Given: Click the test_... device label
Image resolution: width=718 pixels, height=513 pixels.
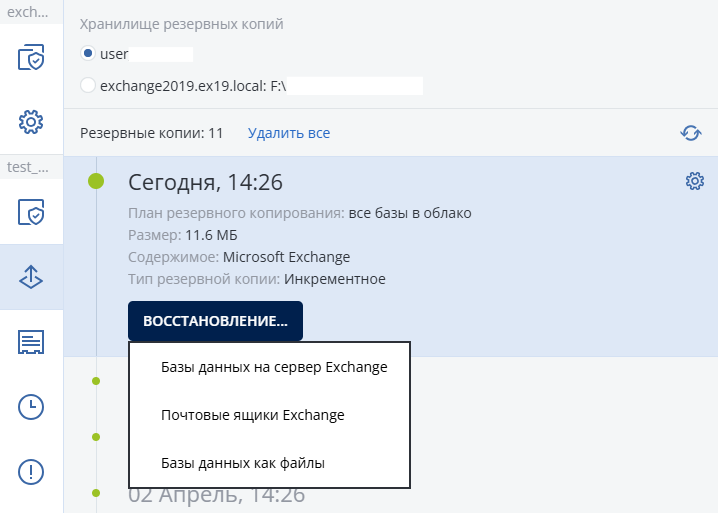Looking at the screenshot, I should [27, 167].
